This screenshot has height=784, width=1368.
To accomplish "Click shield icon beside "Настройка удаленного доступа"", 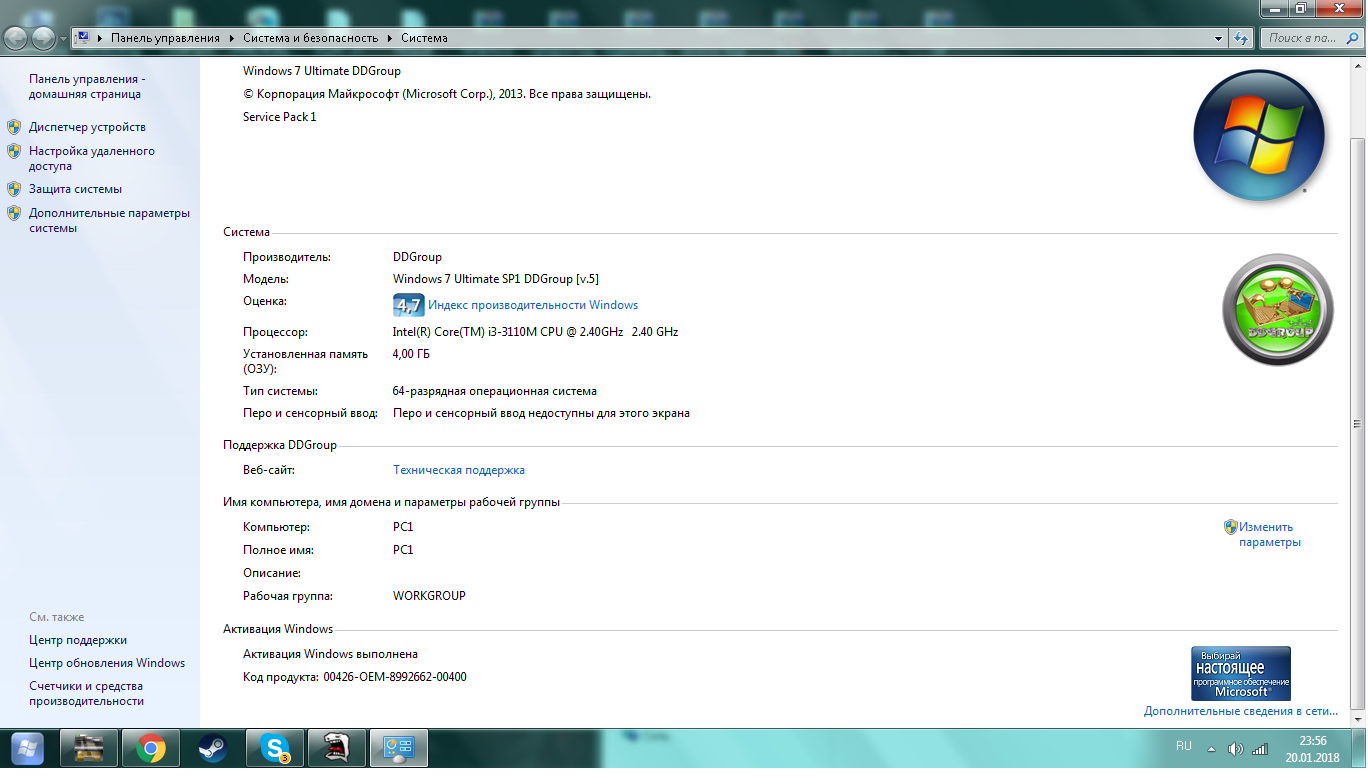I will coord(14,151).
